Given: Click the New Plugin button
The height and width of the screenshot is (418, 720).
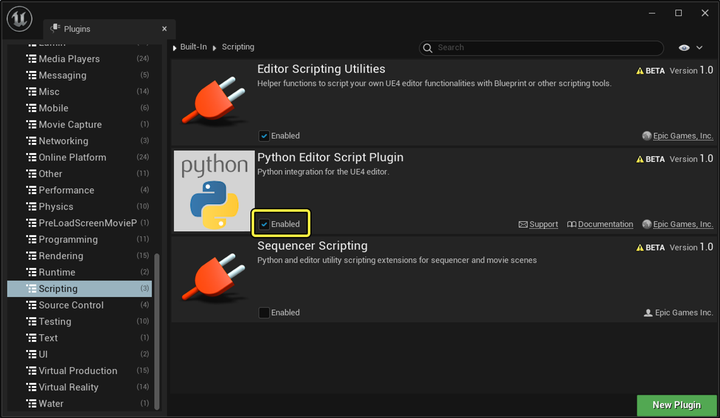Looking at the screenshot, I should coord(676,405).
